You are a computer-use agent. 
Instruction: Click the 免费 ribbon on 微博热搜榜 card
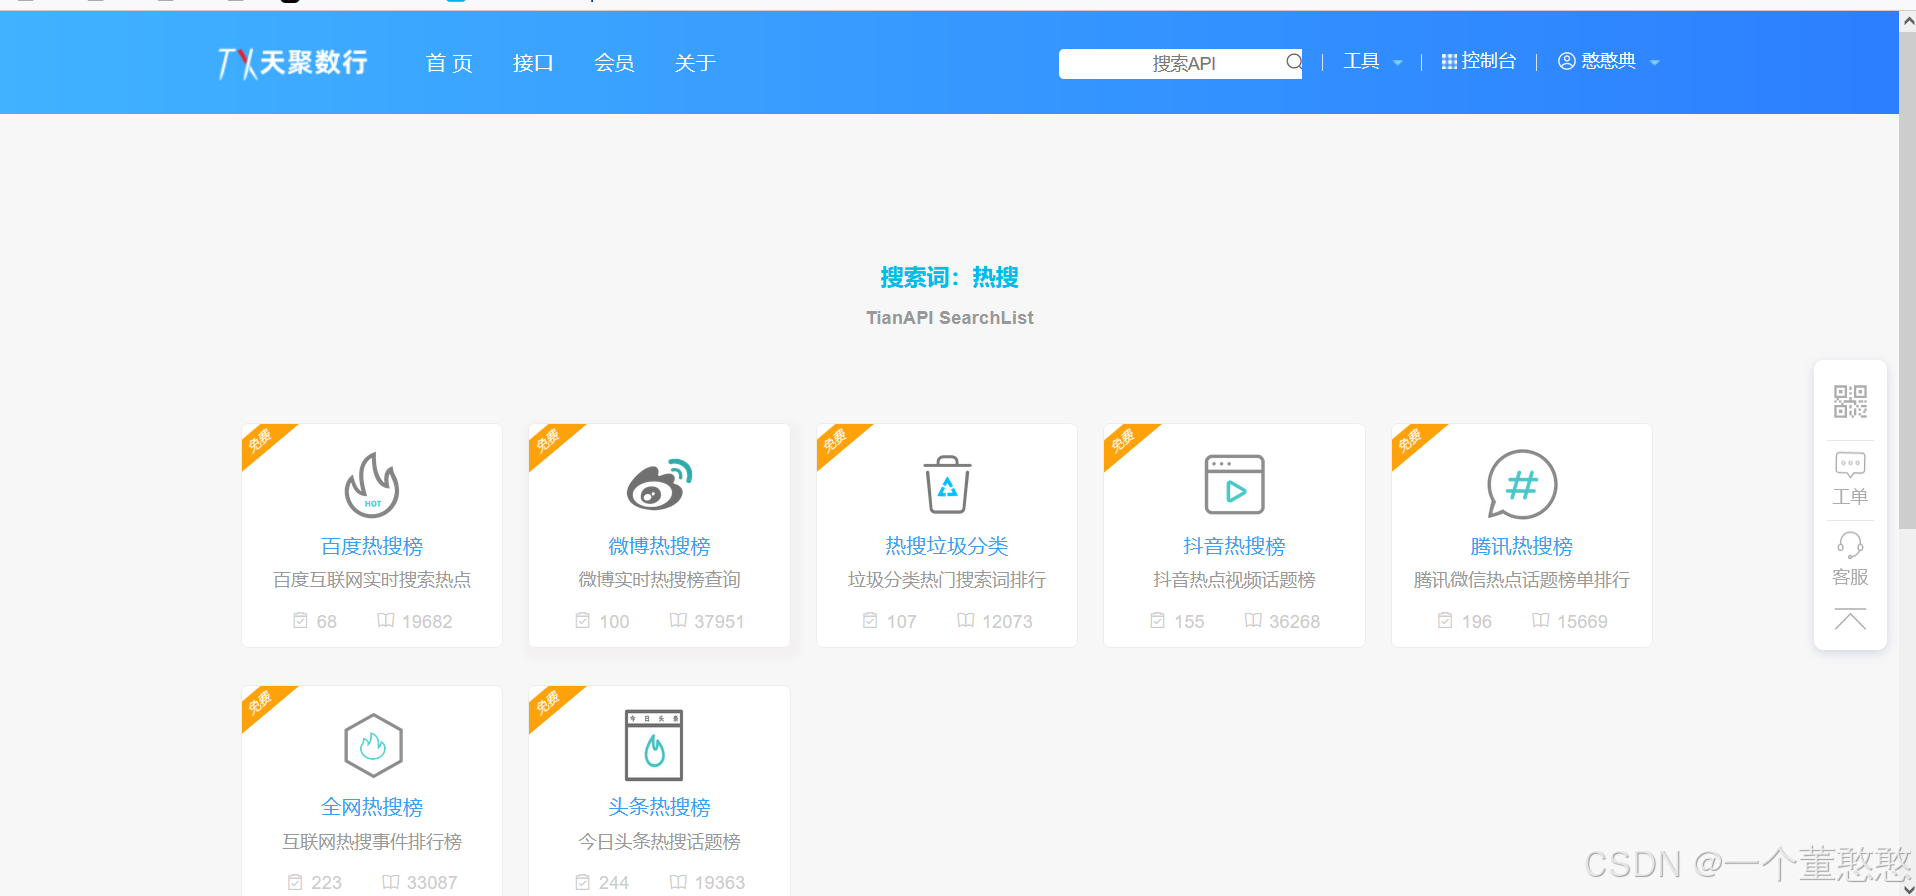pos(549,441)
